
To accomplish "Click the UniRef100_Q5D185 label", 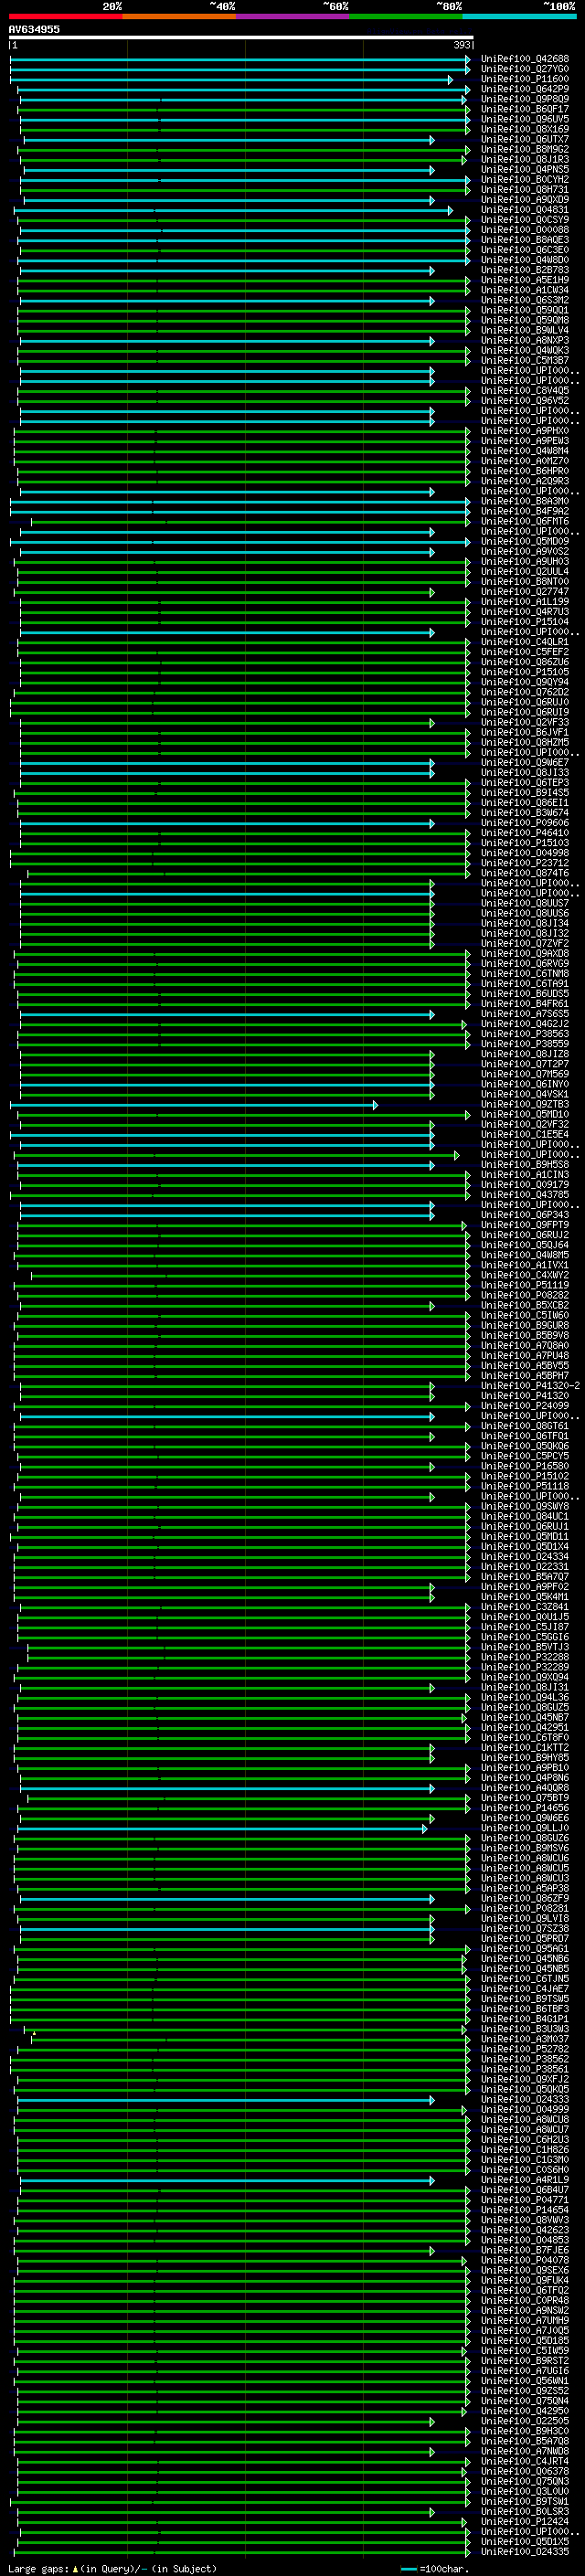I will tap(525, 2340).
